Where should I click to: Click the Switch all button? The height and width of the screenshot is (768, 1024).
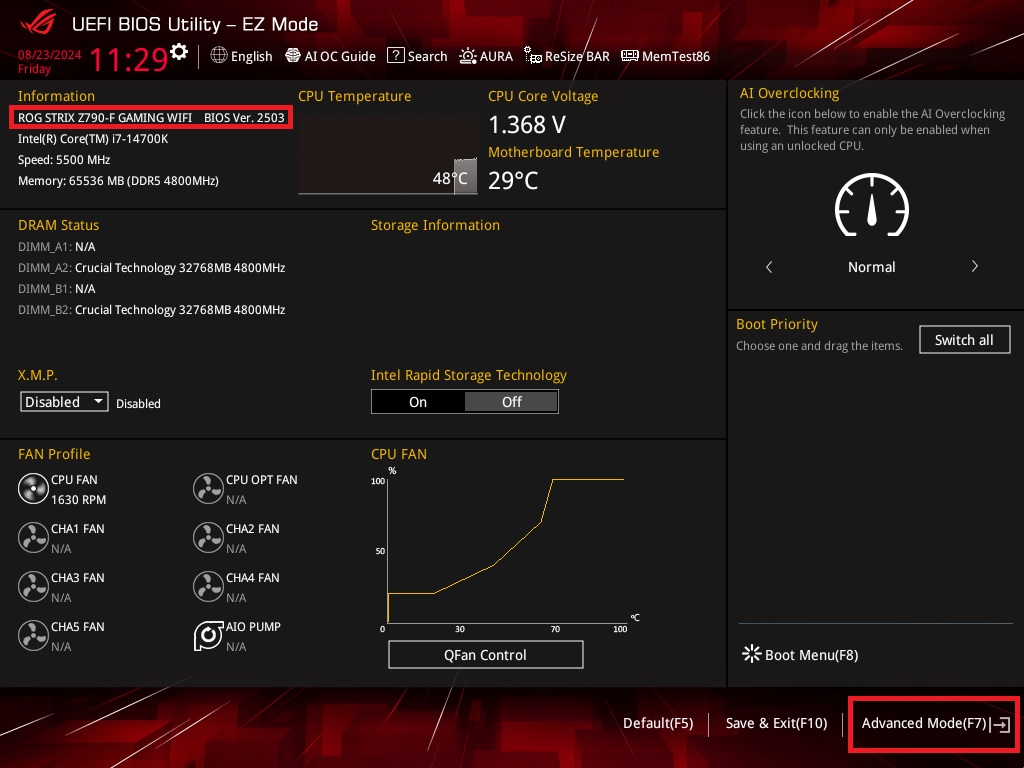965,340
